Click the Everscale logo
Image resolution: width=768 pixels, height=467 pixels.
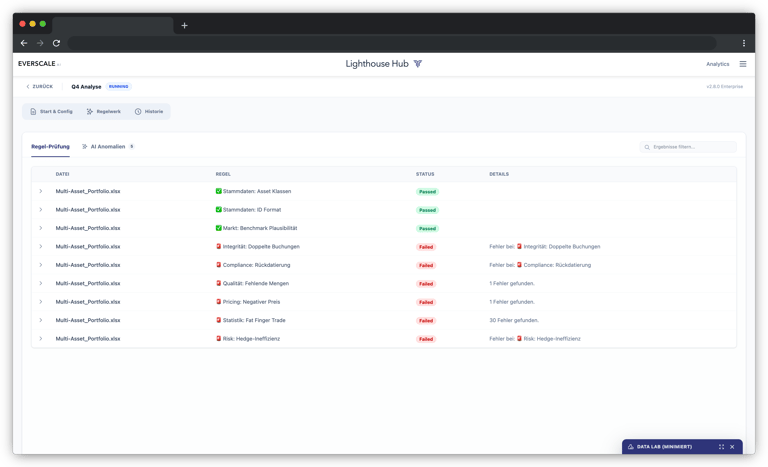coord(39,64)
